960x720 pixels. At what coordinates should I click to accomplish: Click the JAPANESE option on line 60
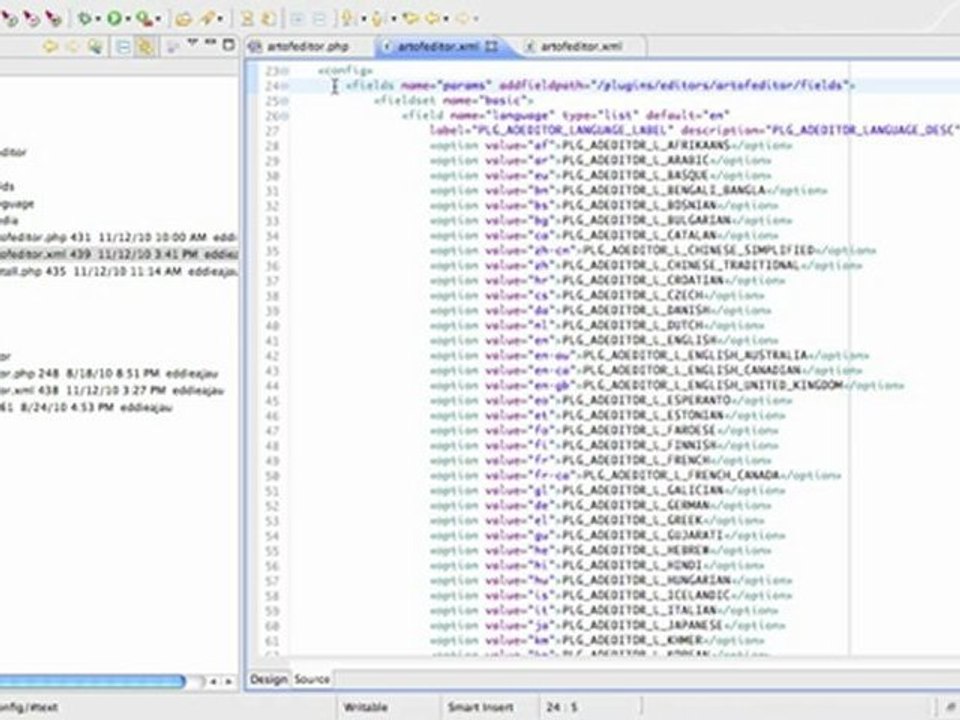[x=607, y=625]
